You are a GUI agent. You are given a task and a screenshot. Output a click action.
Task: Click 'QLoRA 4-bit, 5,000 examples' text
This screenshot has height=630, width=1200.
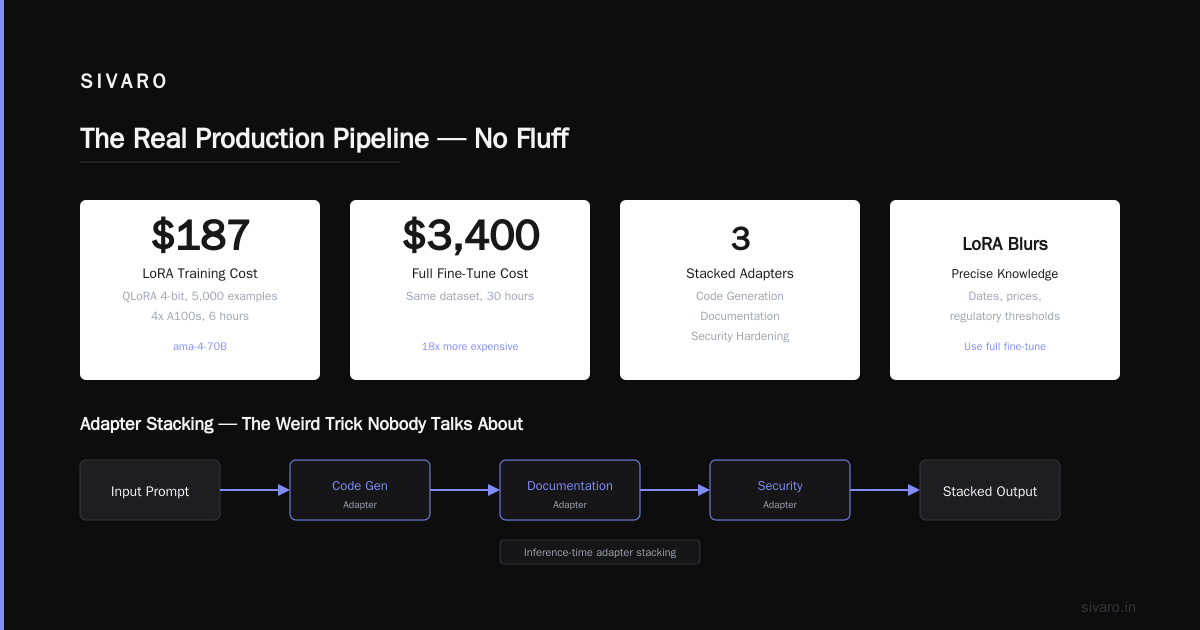coord(200,296)
